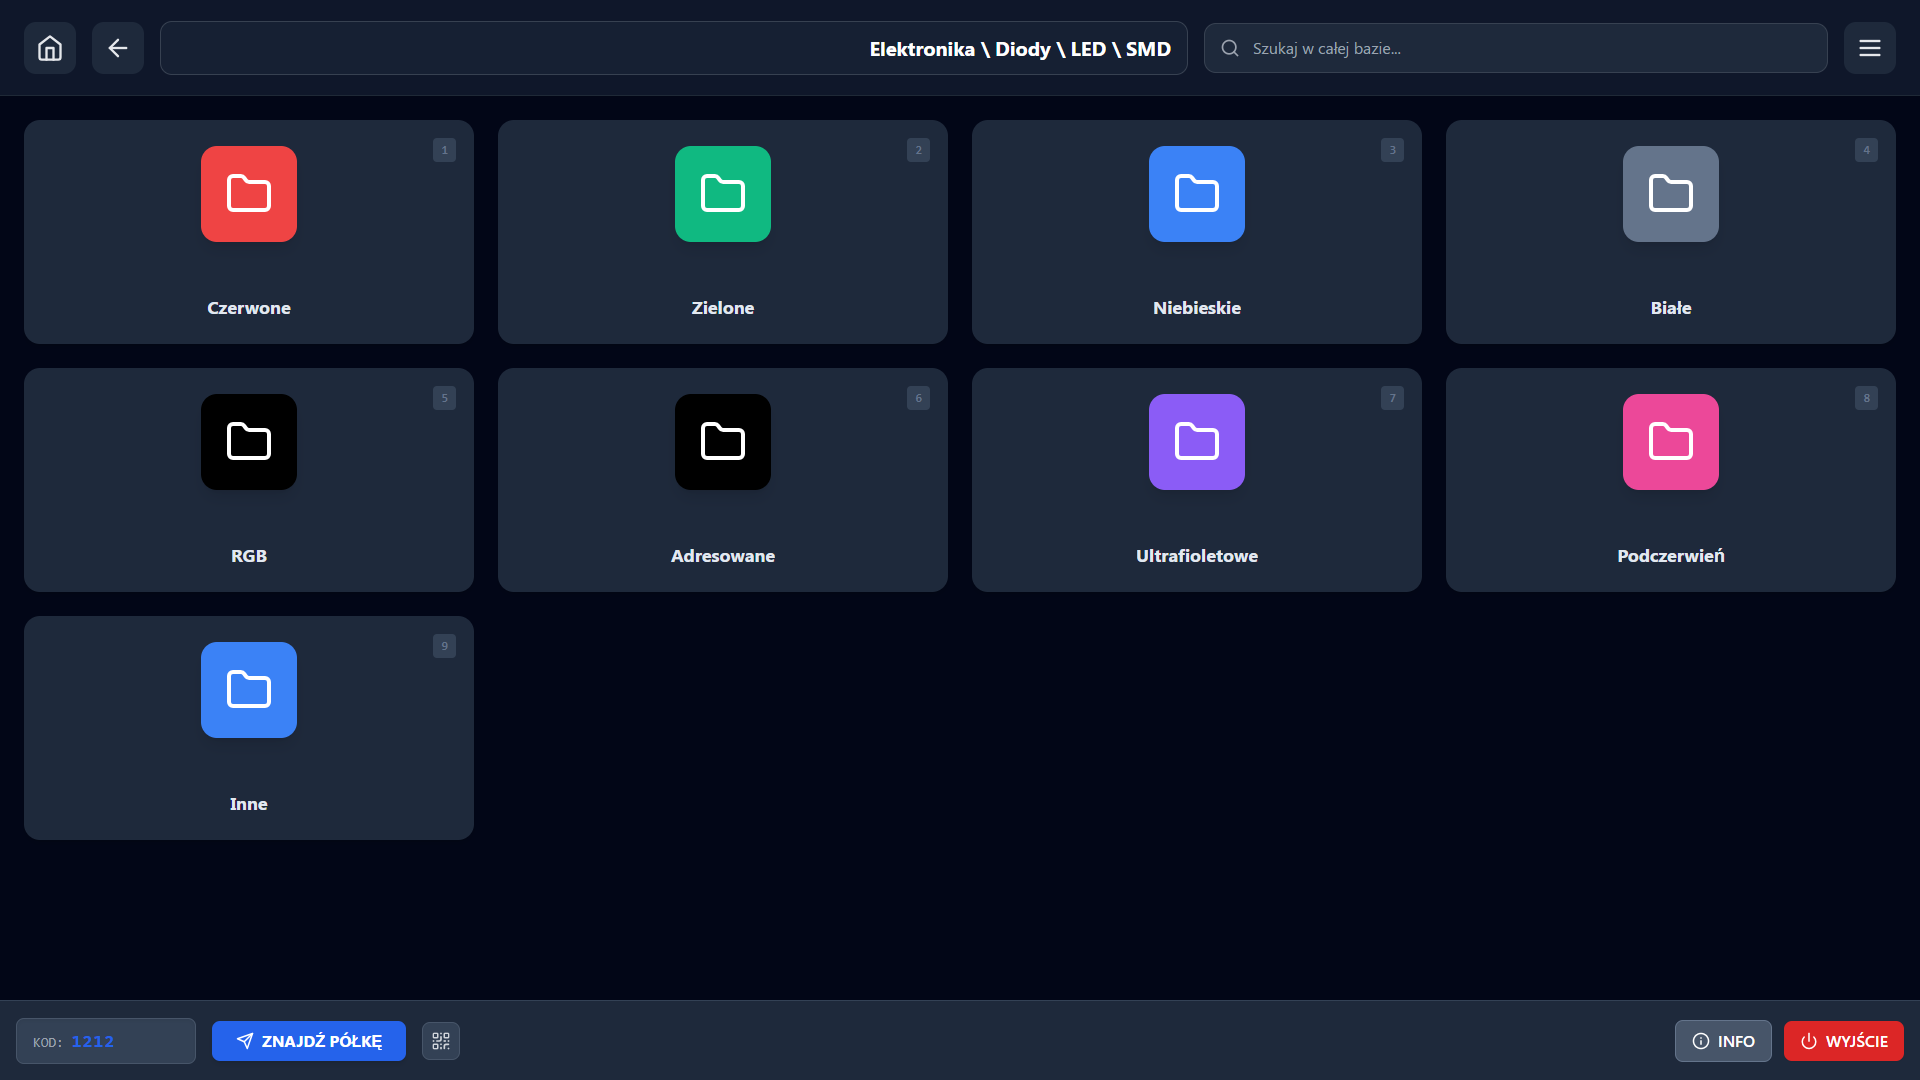The height and width of the screenshot is (1080, 1920).
Task: Open the gray Białe folder
Action: click(1671, 194)
